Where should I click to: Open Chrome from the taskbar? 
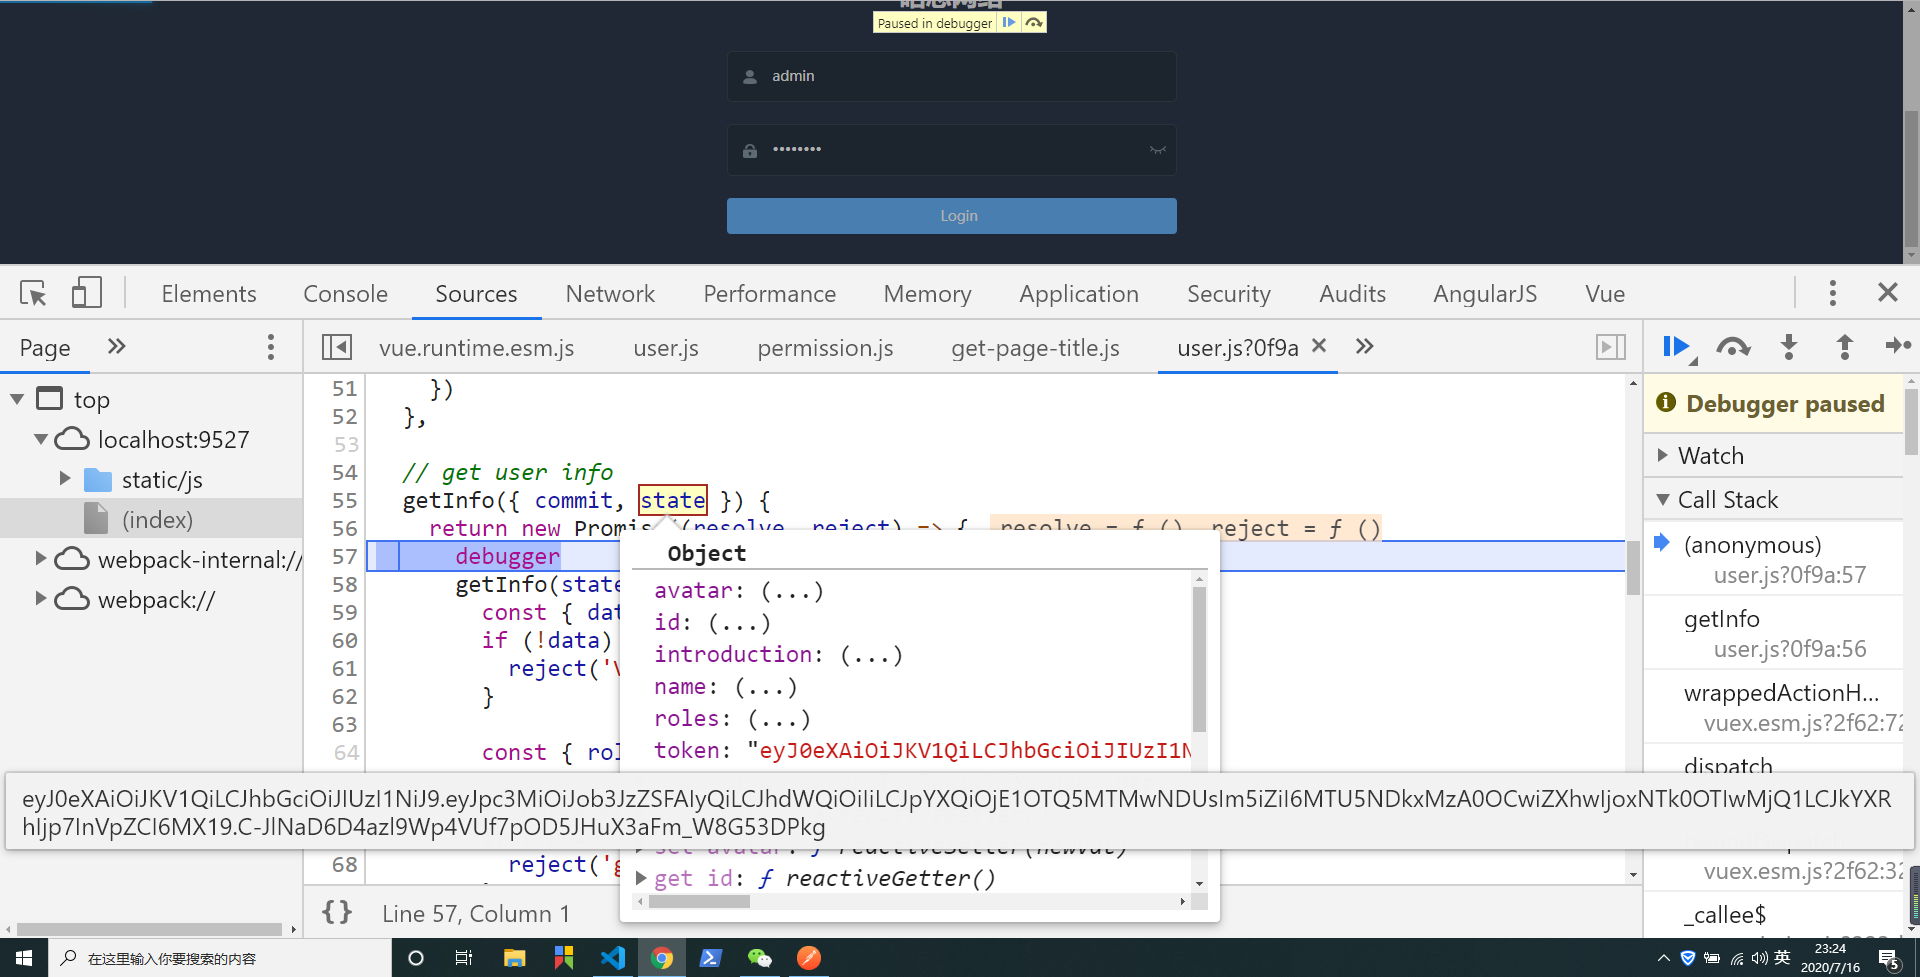coord(661,958)
